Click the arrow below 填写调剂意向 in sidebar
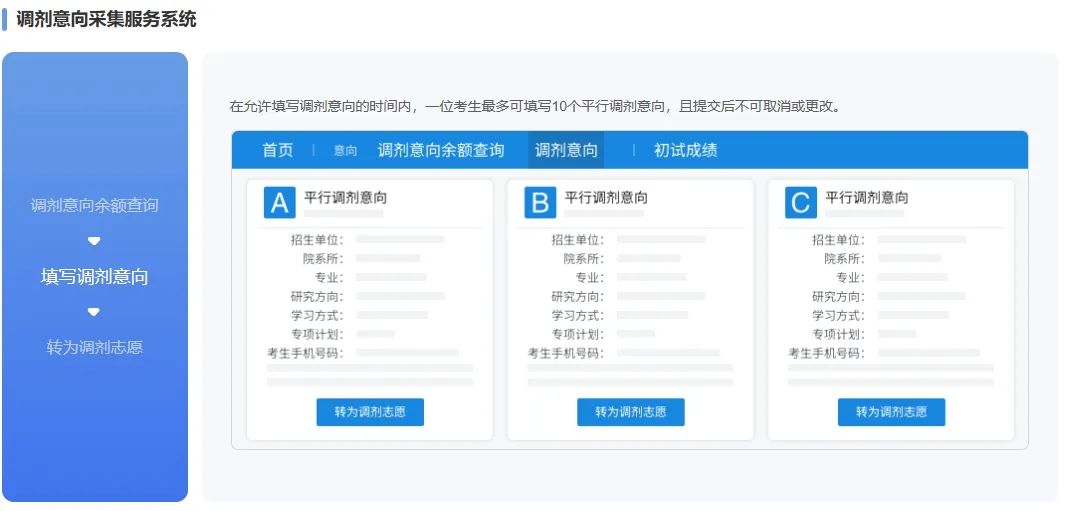This screenshot has width=1065, height=511. (x=94, y=312)
